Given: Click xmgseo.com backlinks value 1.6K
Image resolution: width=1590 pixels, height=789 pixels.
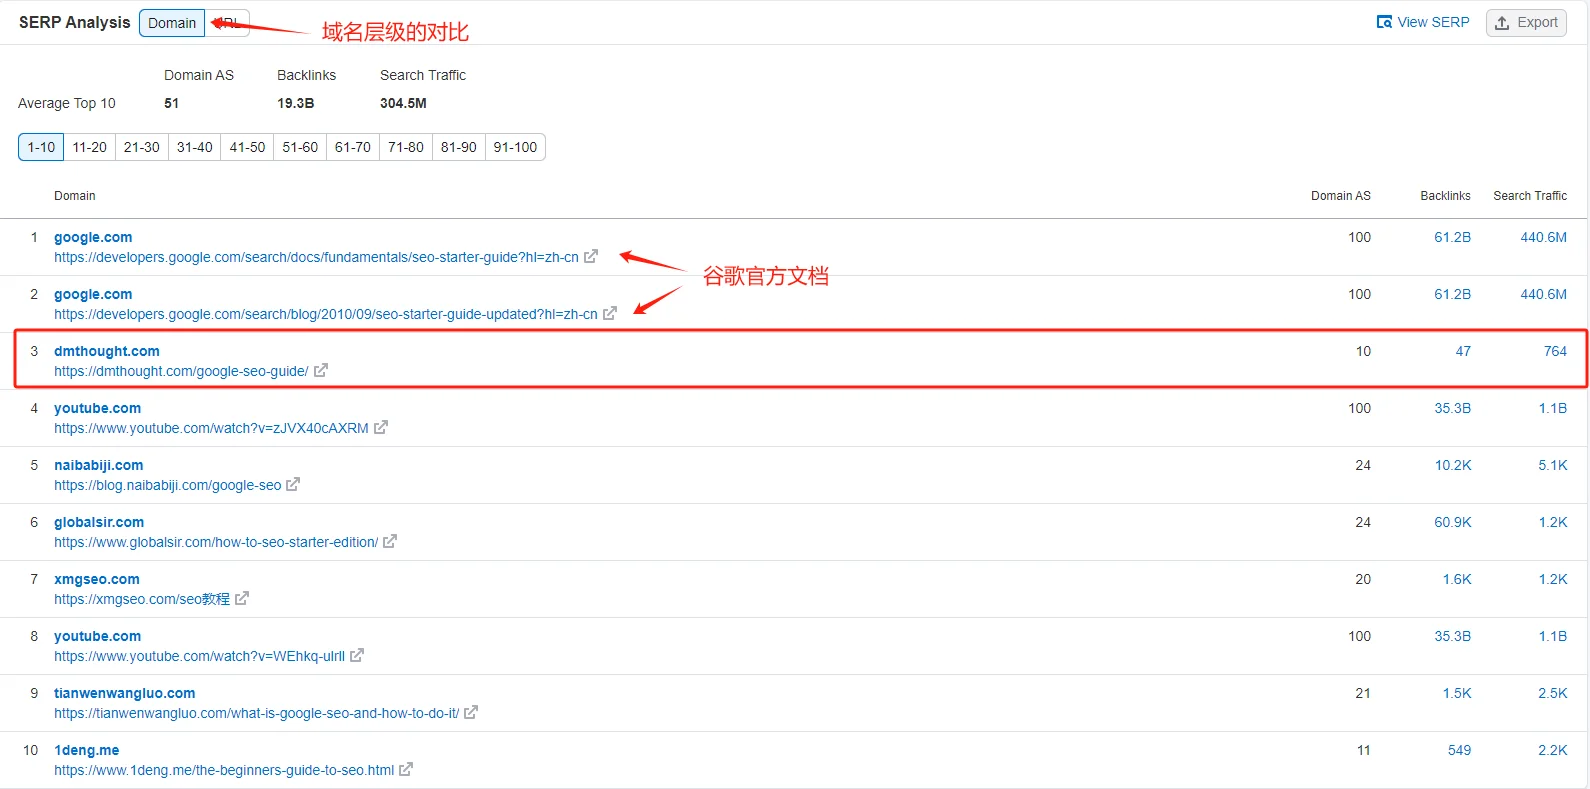Looking at the screenshot, I should click(x=1457, y=579).
